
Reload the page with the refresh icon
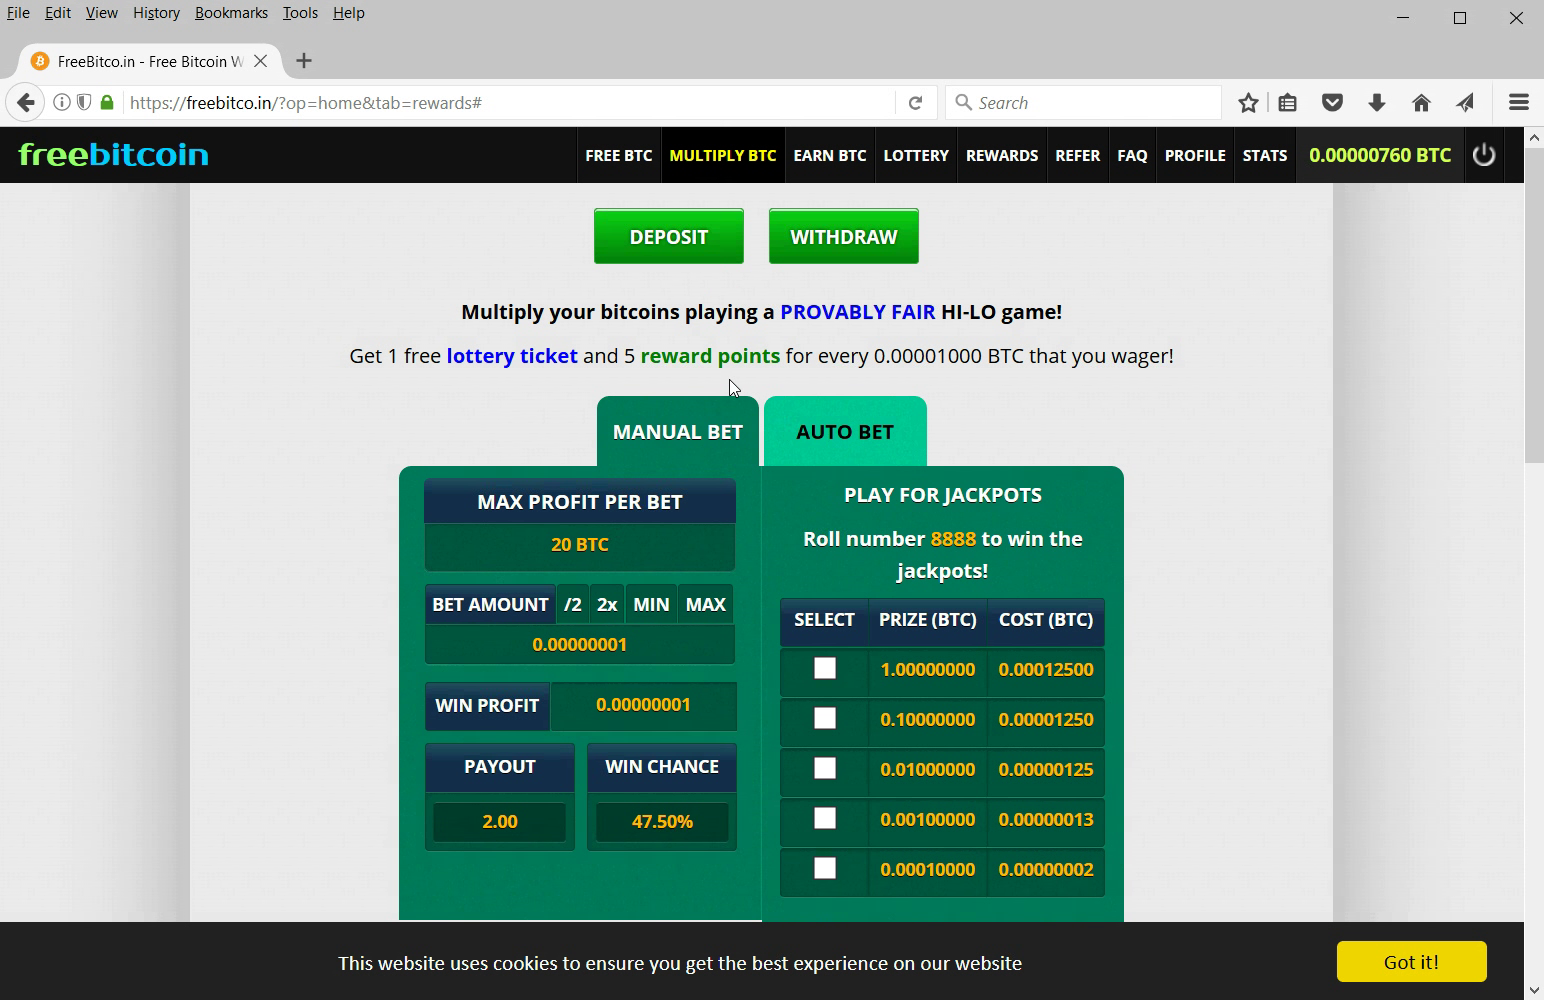(915, 102)
